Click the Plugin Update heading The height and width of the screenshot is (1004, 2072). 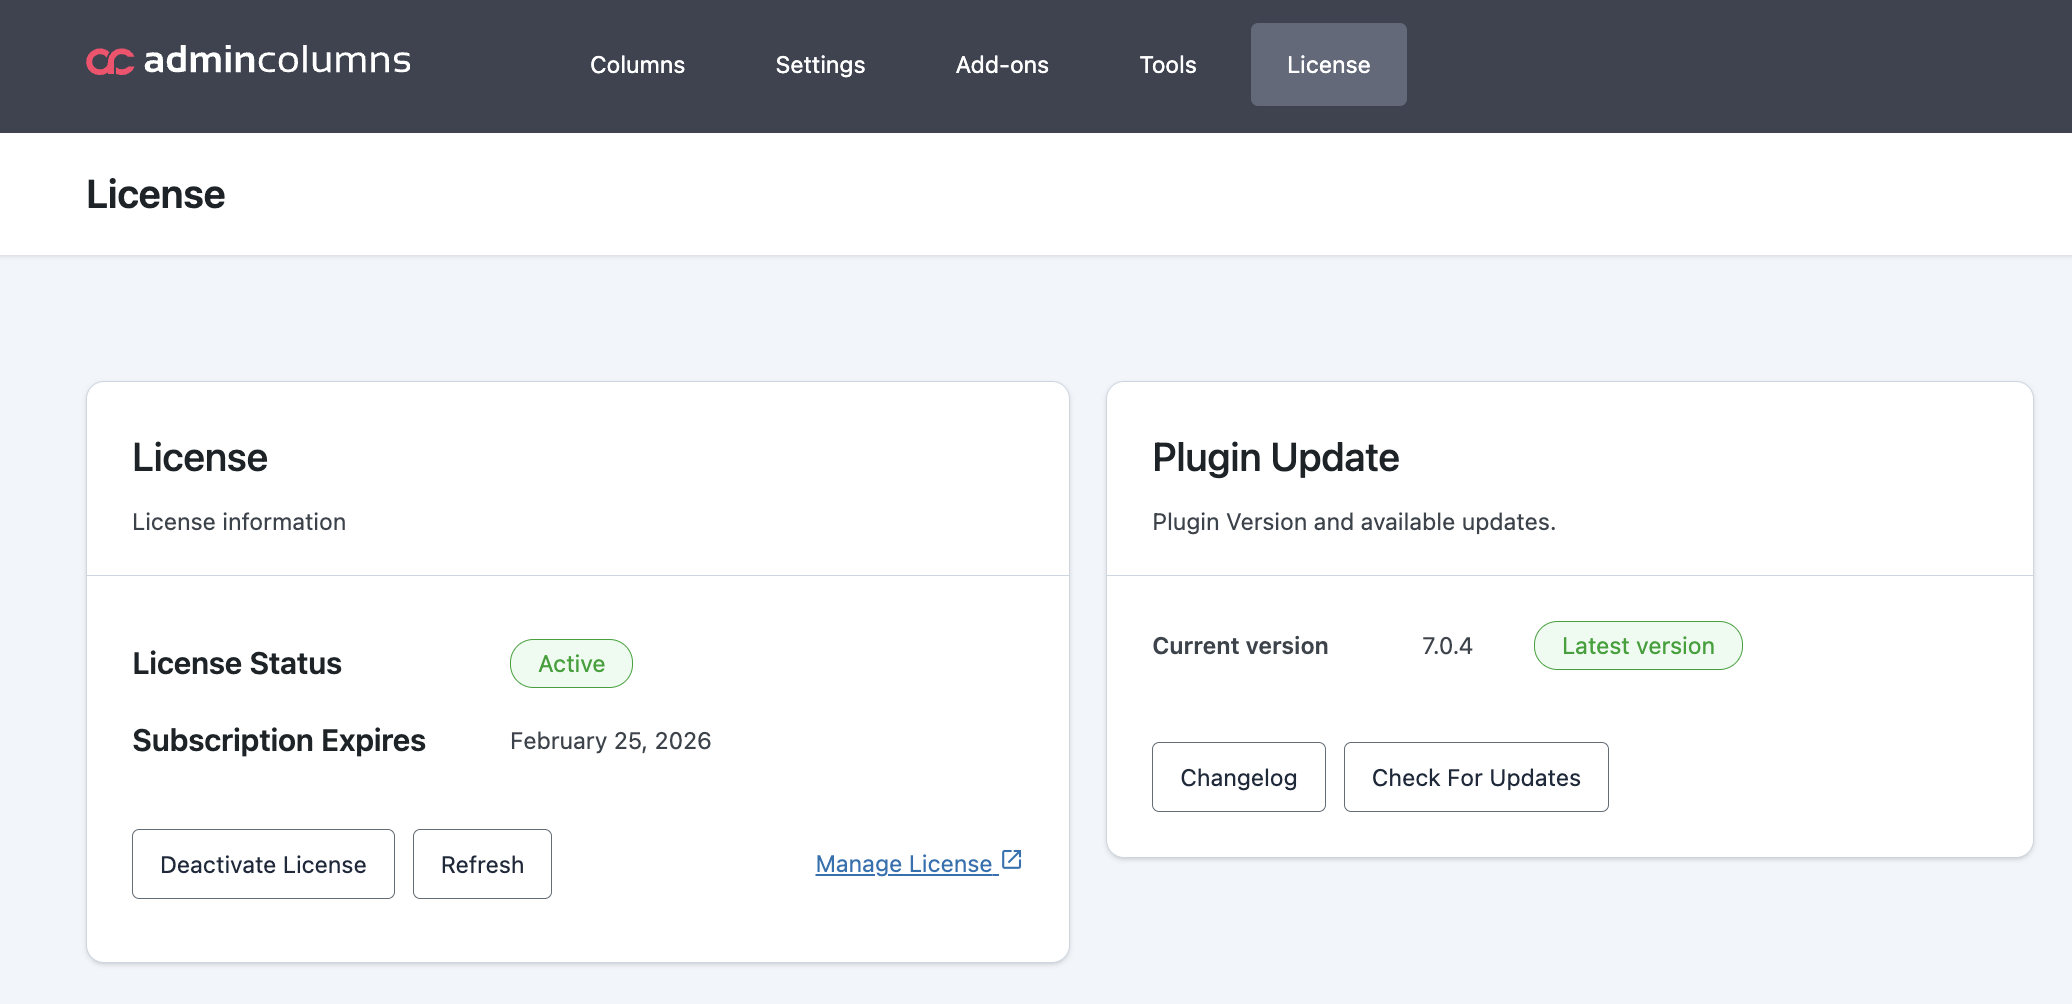point(1275,457)
